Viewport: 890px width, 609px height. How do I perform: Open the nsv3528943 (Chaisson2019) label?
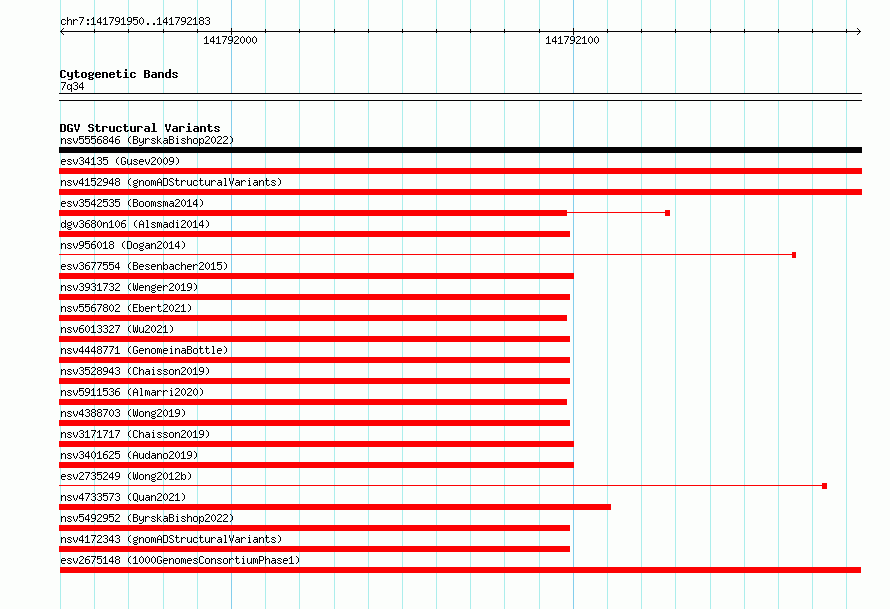pyautogui.click(x=135, y=371)
